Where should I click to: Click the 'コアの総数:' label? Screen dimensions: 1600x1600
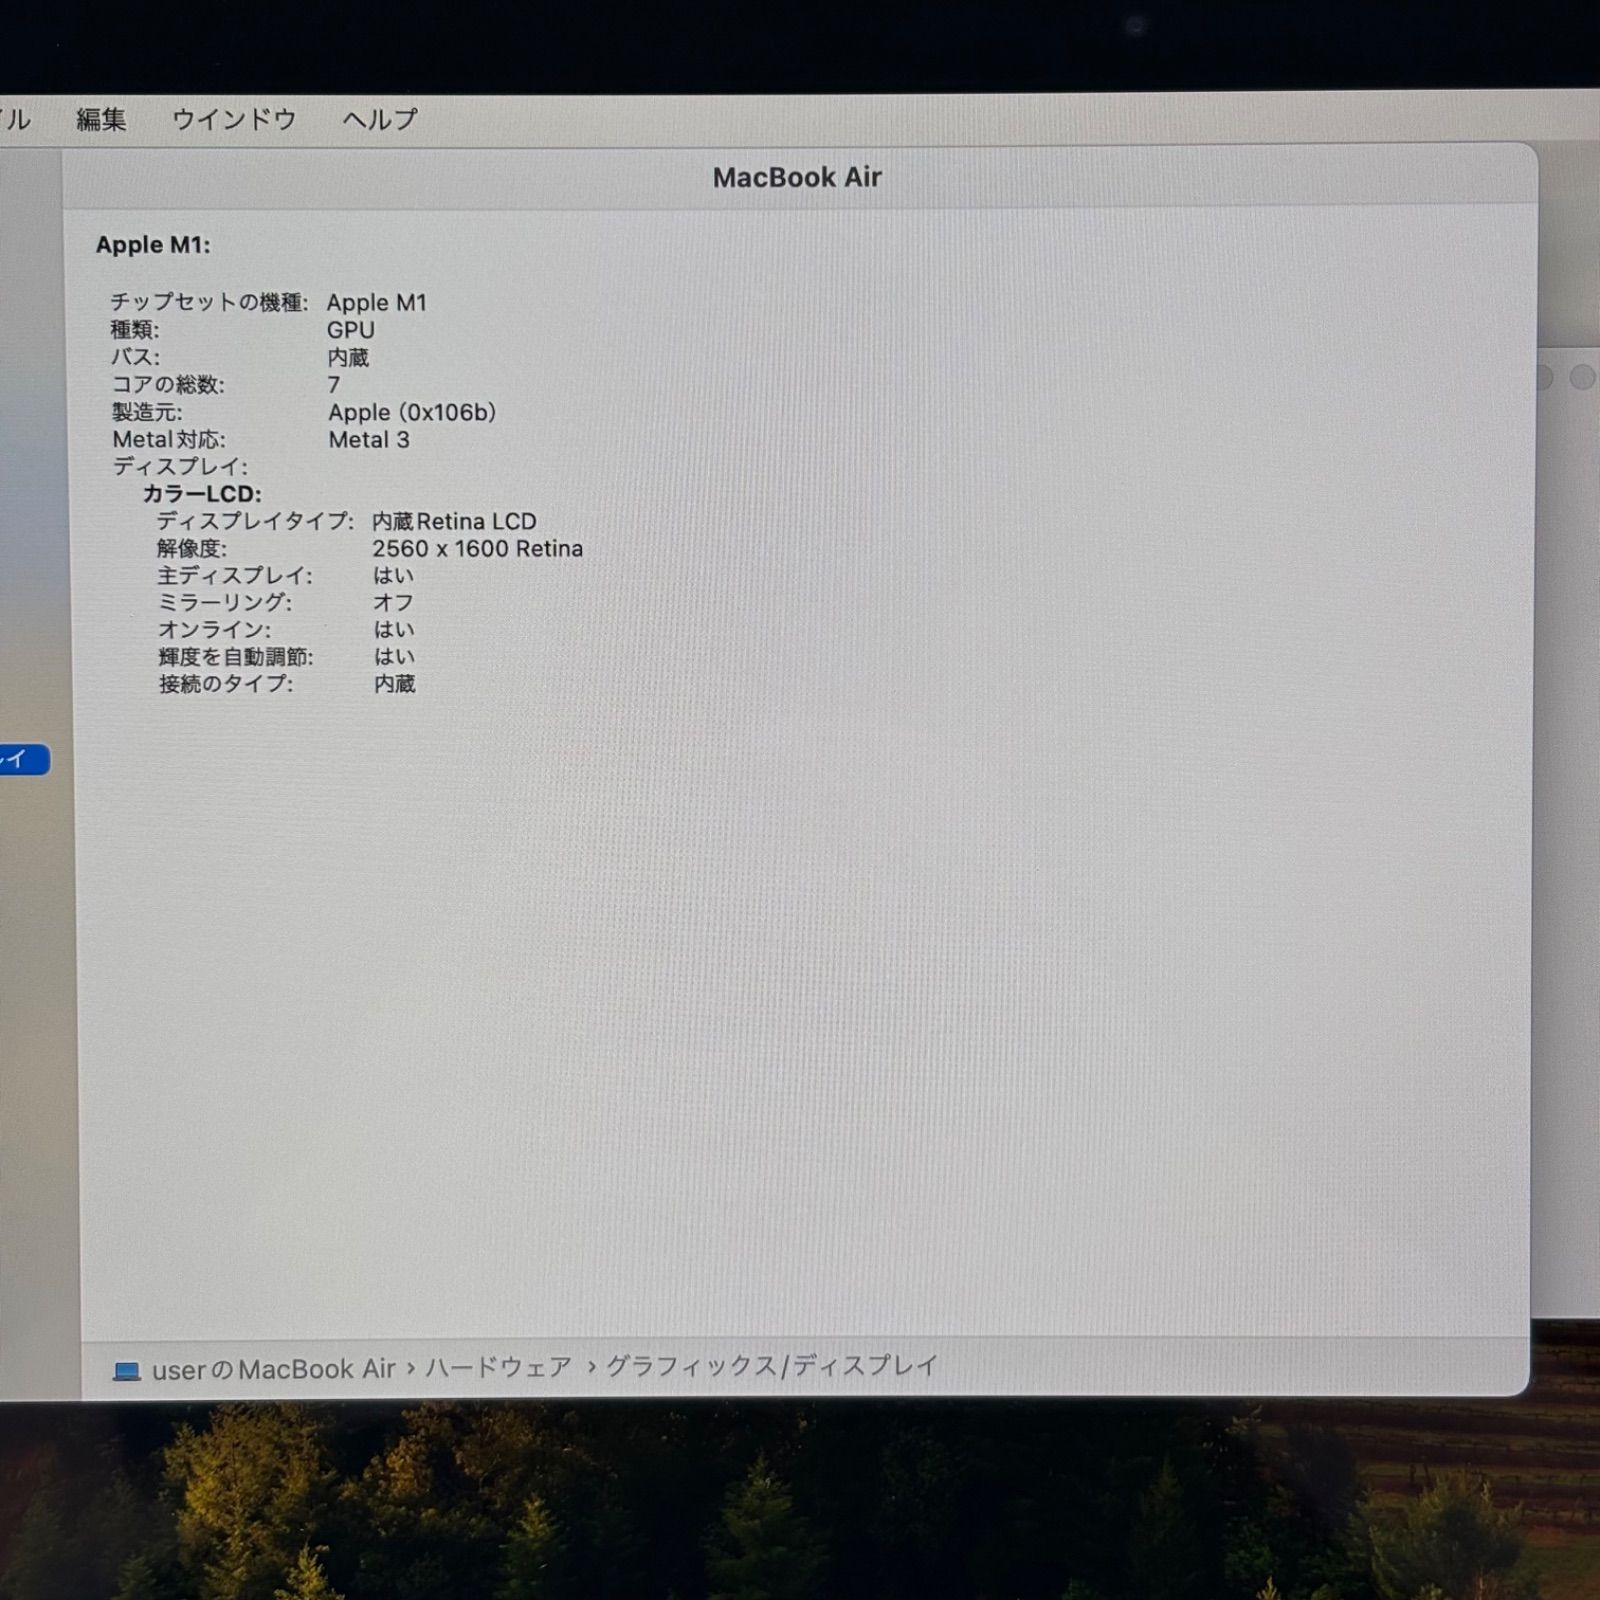click(x=168, y=385)
